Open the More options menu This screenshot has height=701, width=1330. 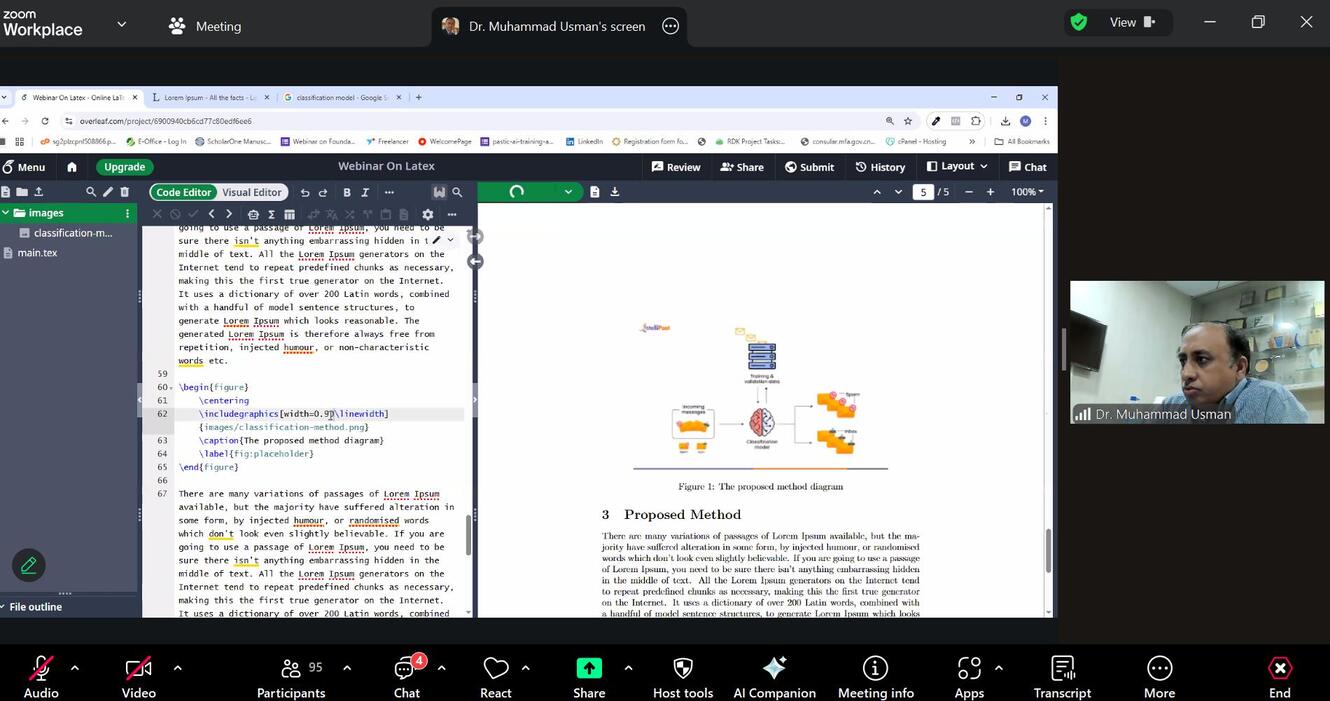[1159, 677]
